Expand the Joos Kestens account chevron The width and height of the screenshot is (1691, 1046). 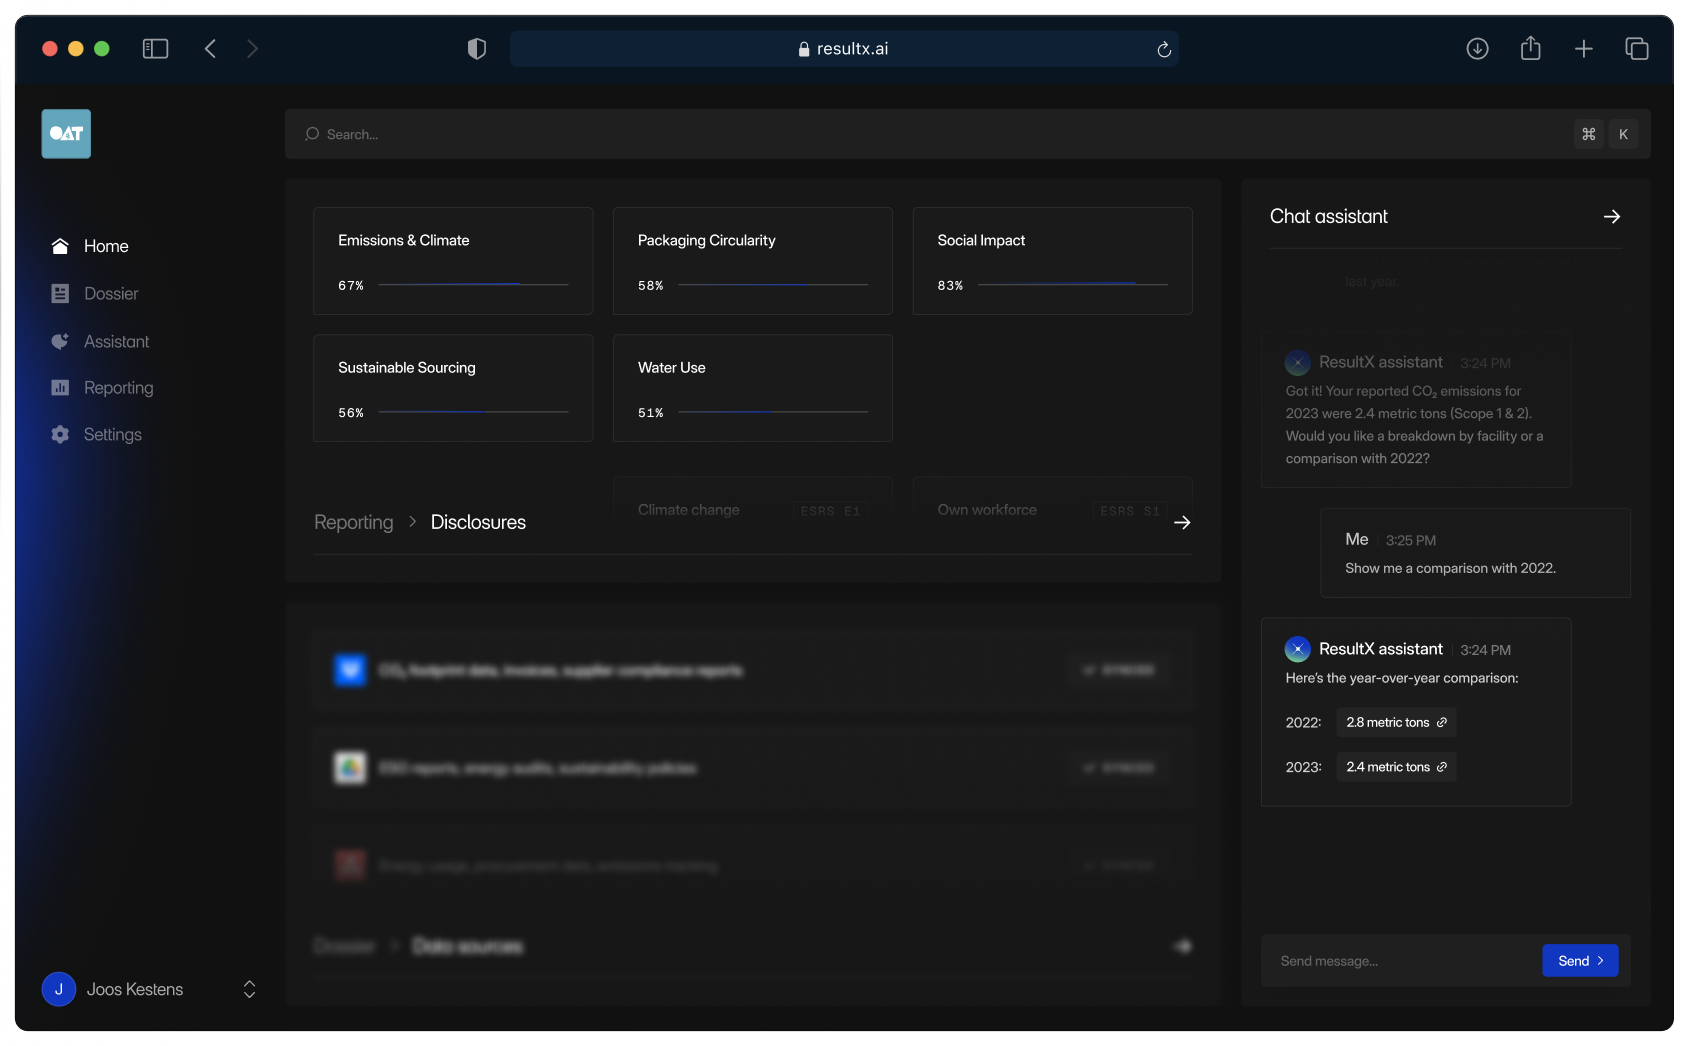[x=249, y=989]
